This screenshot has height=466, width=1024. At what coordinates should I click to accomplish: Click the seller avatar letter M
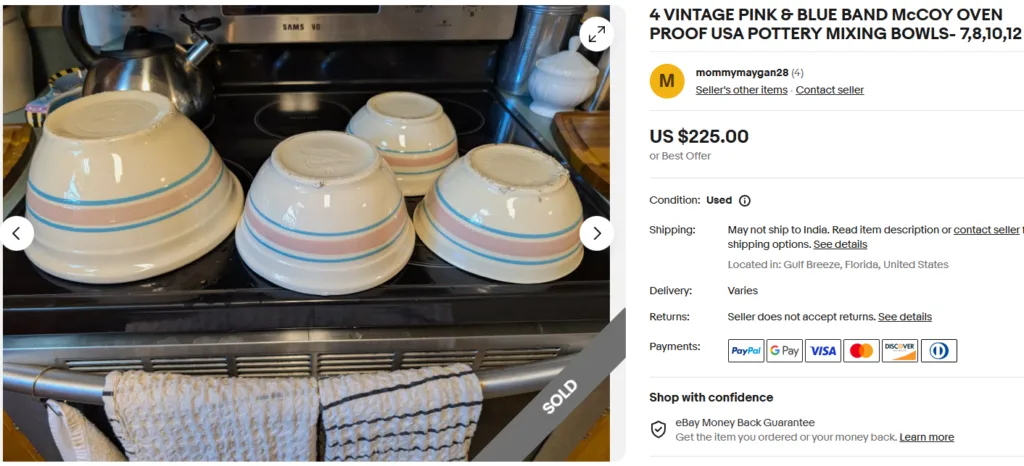point(667,81)
